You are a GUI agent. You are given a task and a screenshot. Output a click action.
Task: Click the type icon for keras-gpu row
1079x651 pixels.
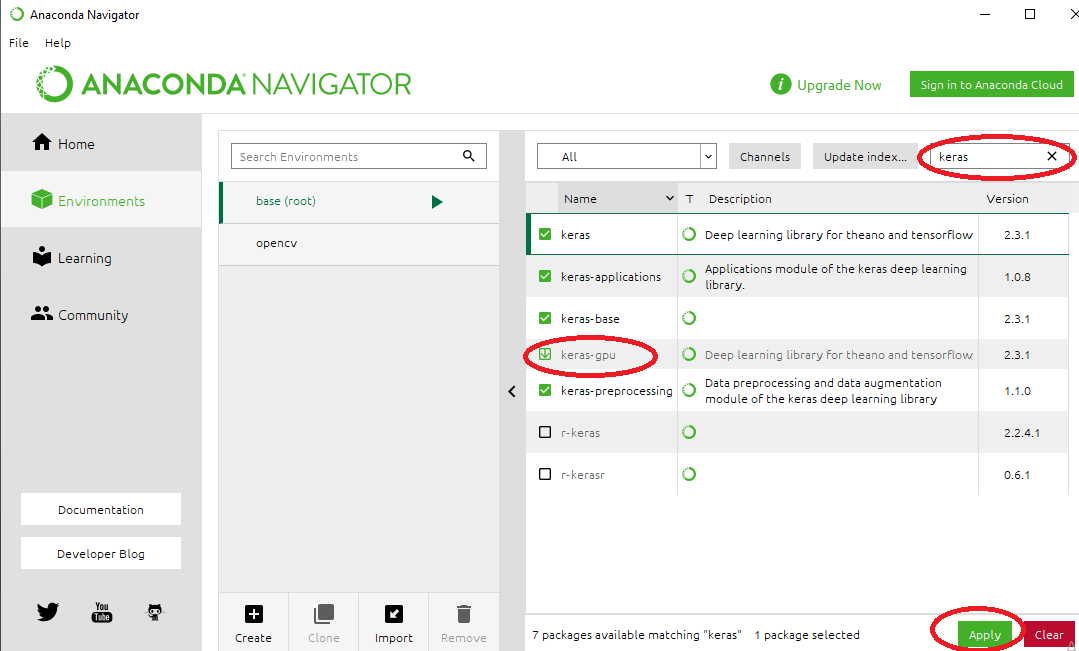click(x=689, y=354)
